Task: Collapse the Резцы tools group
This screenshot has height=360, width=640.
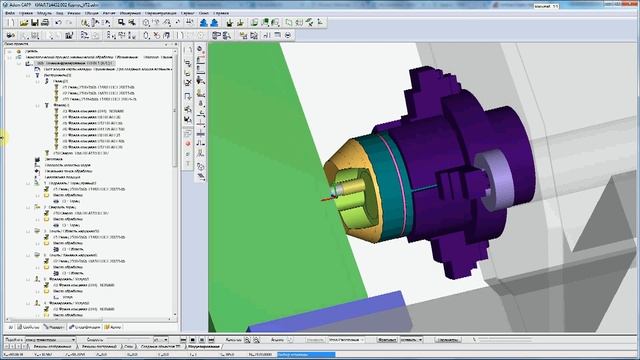Action: tap(37, 81)
